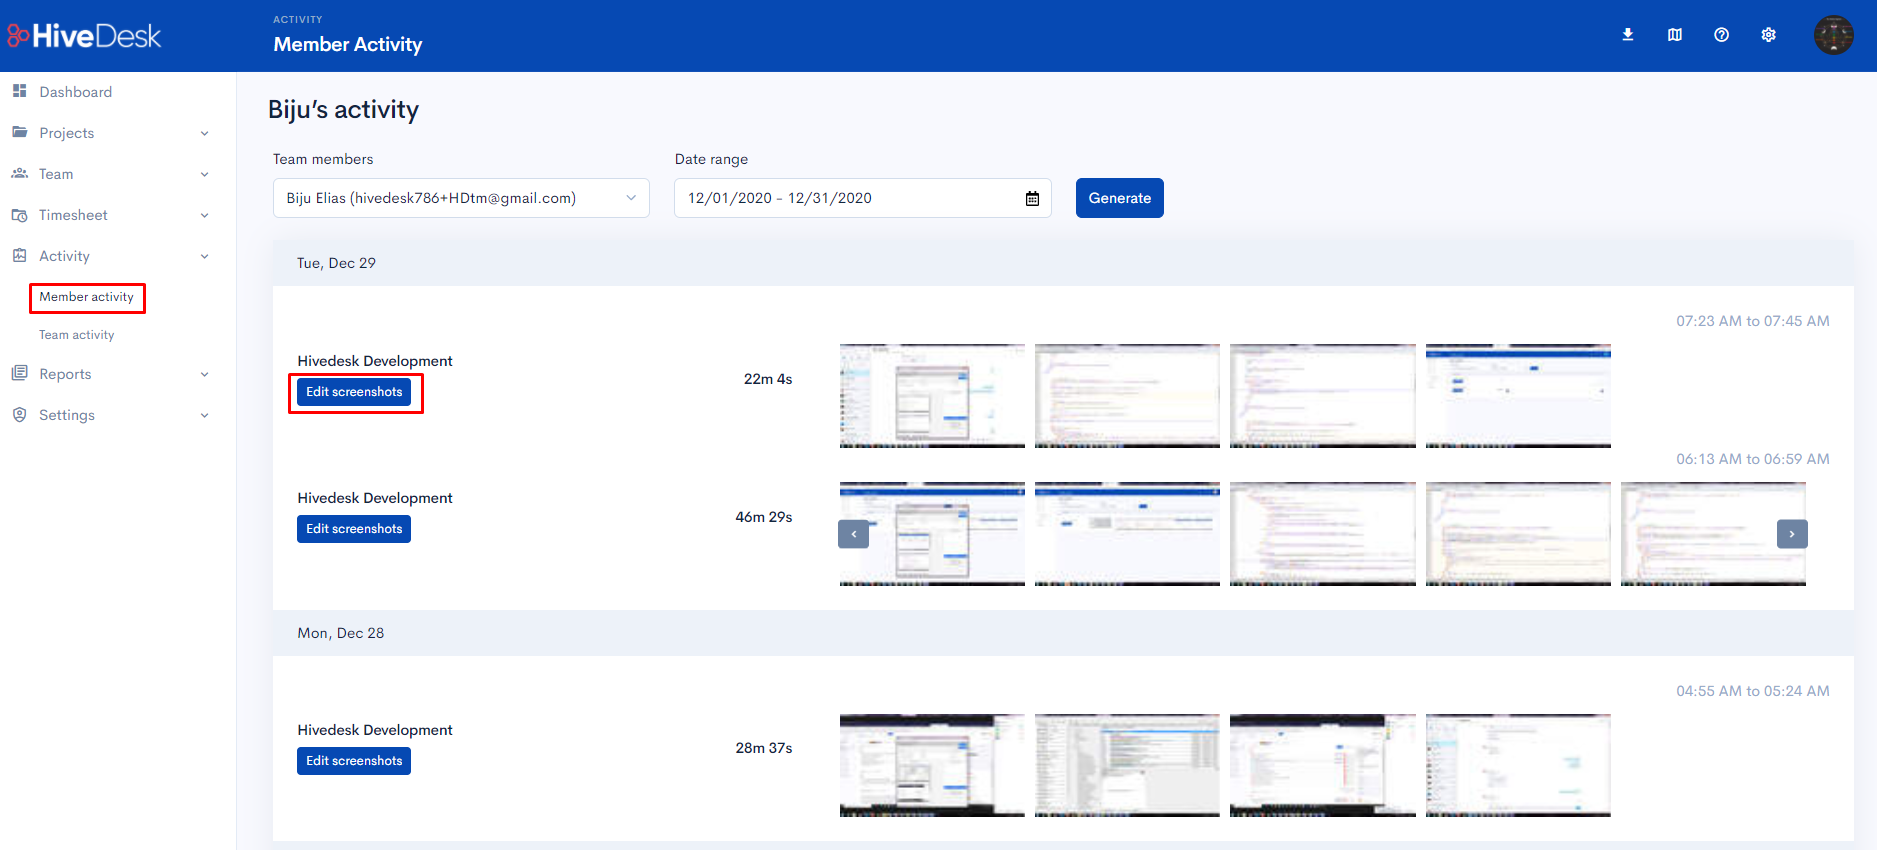Open second screenshot of 06:13 AM session
Viewport: 1877px width, 850px height.
click(1127, 534)
